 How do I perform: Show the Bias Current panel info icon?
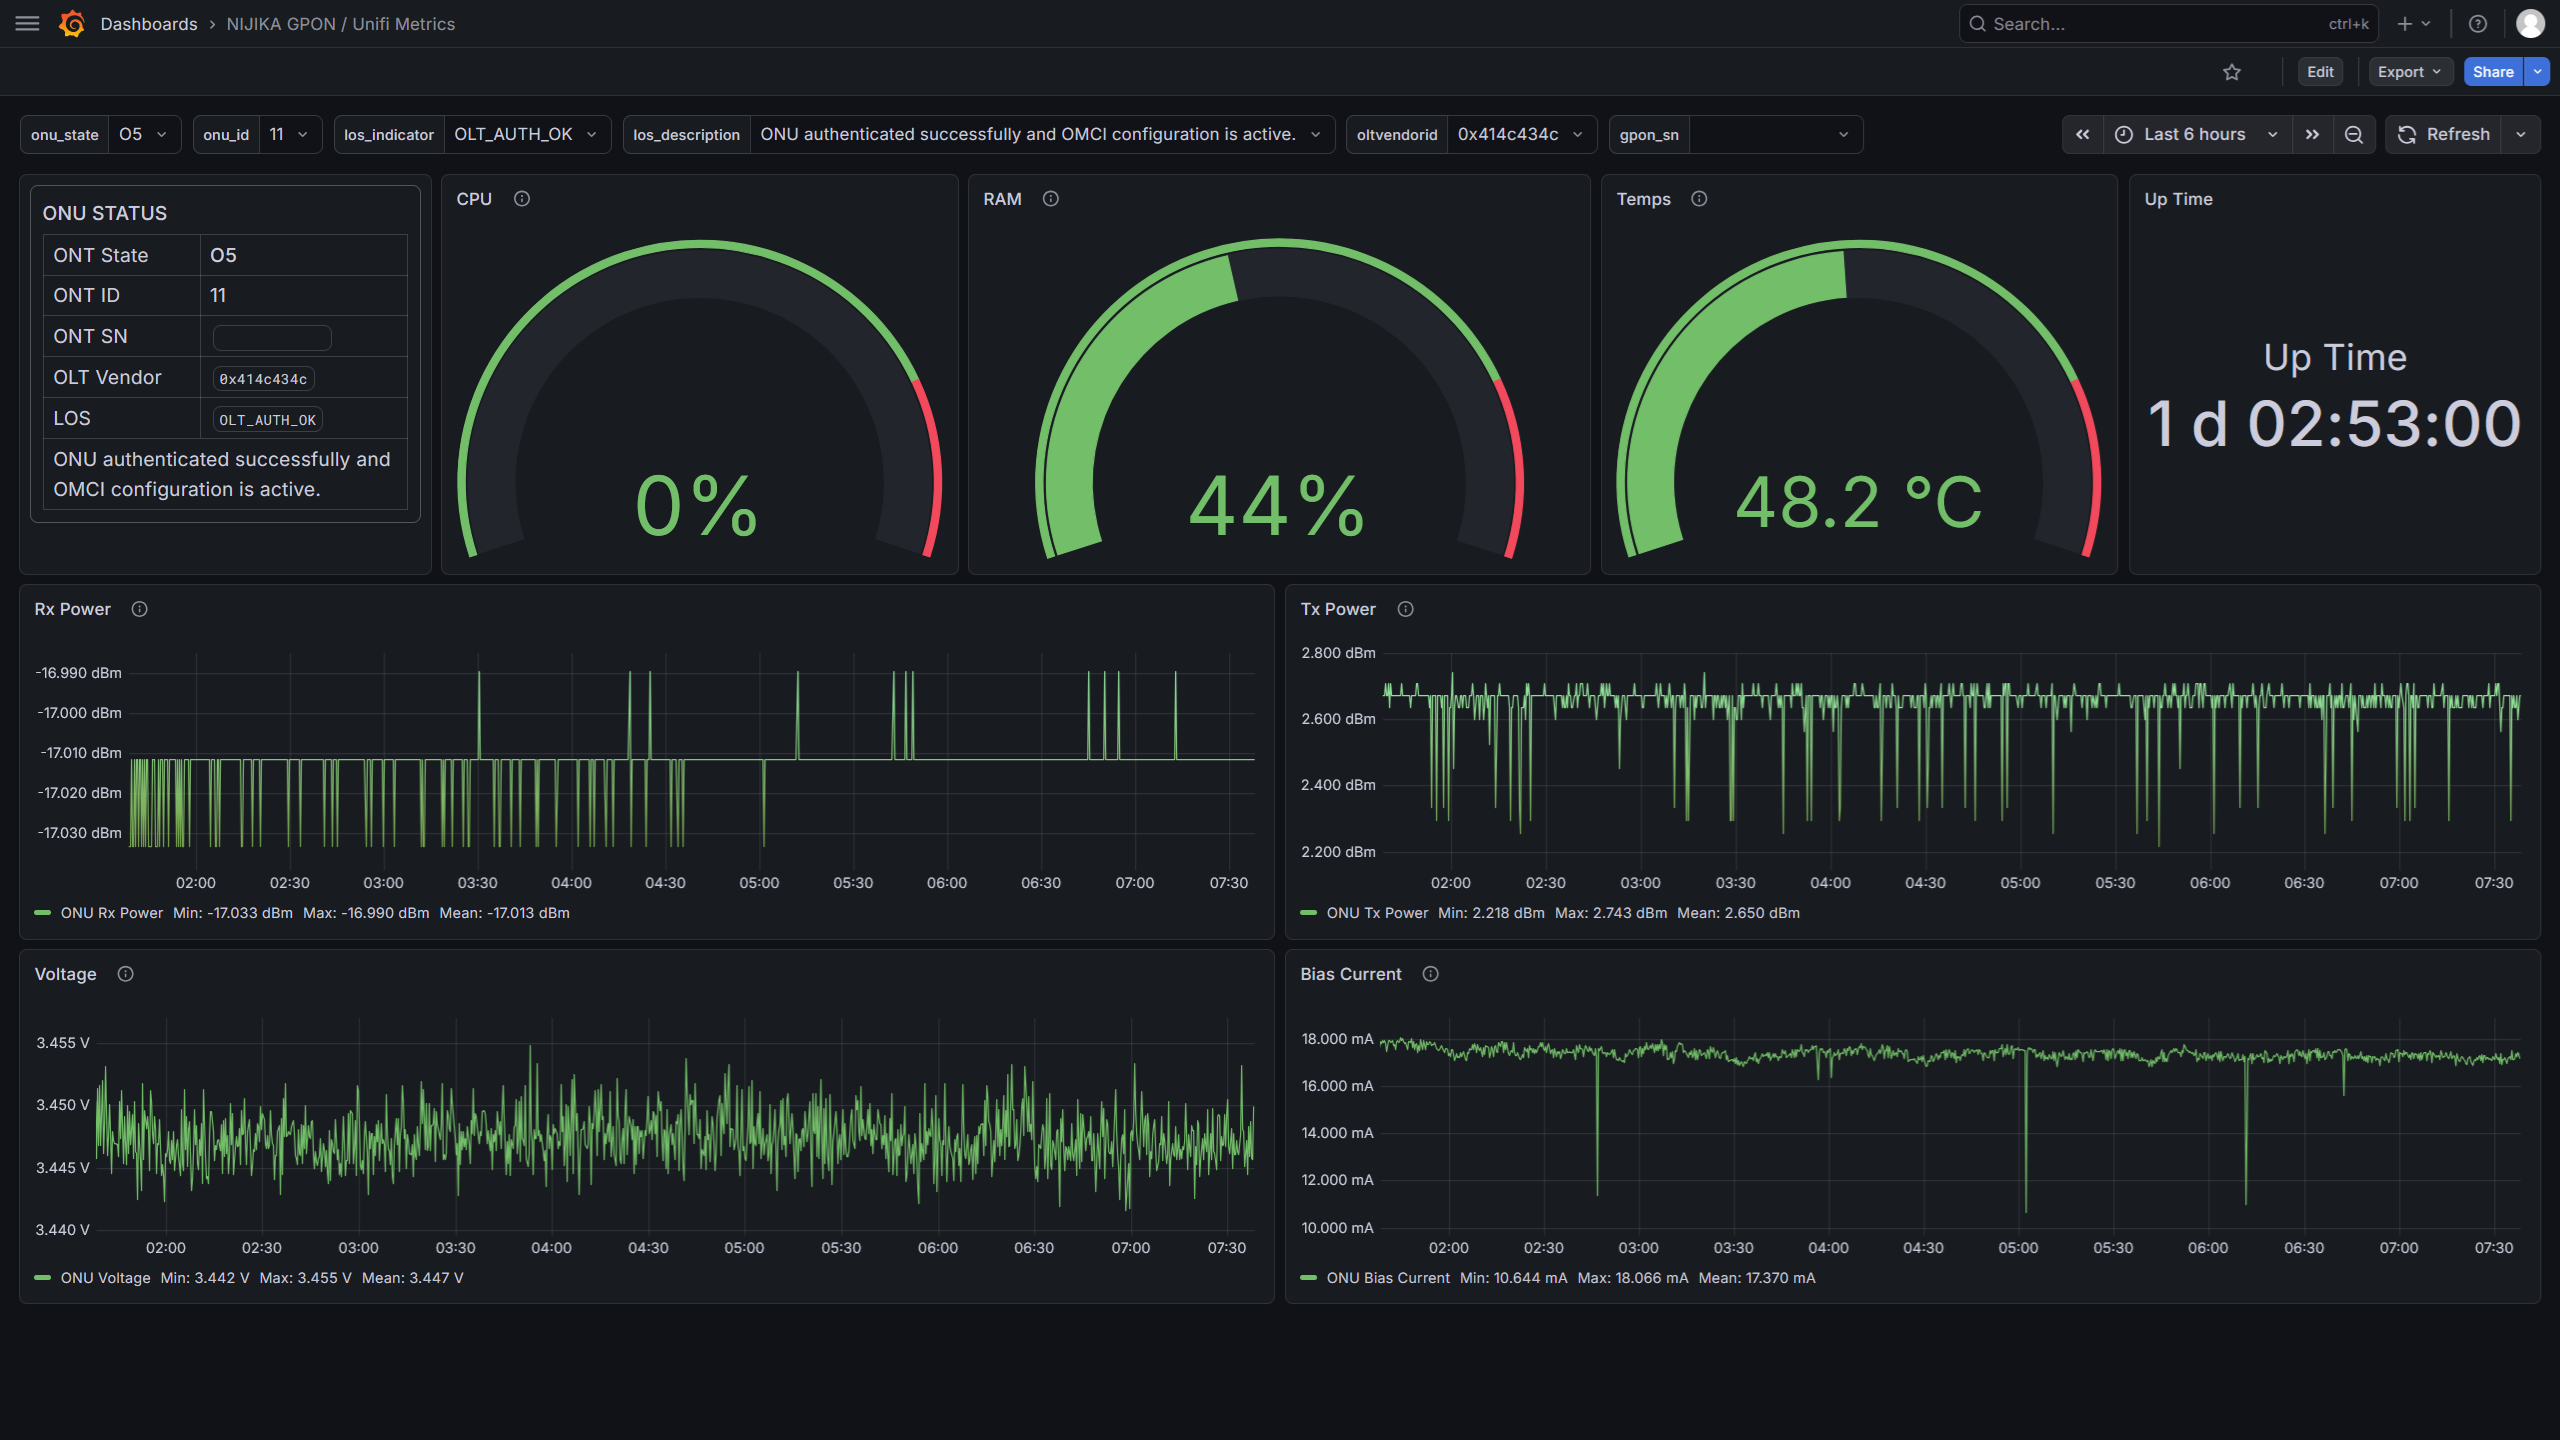1431,974
